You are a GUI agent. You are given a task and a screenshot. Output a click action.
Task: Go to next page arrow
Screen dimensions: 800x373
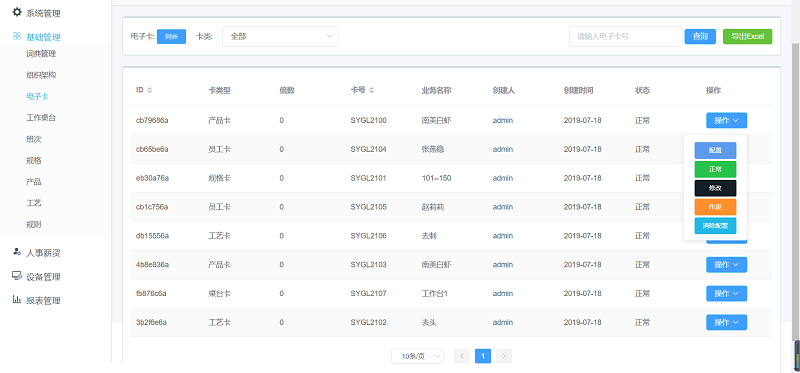(504, 356)
